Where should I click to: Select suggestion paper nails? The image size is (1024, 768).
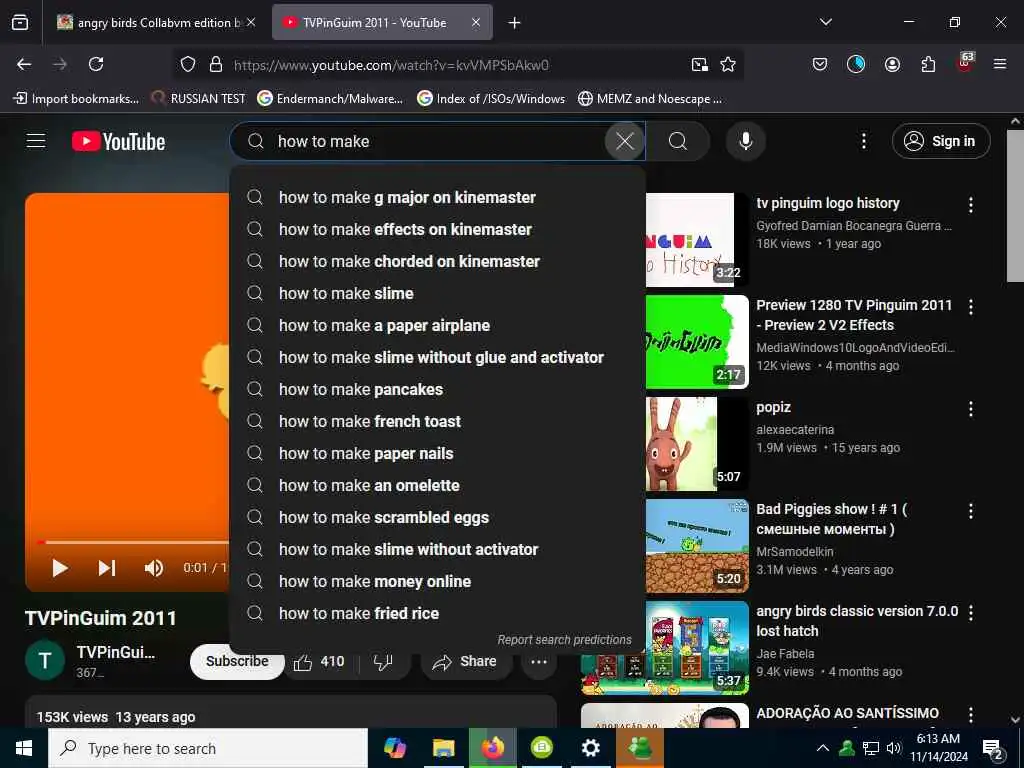[x=438, y=453]
